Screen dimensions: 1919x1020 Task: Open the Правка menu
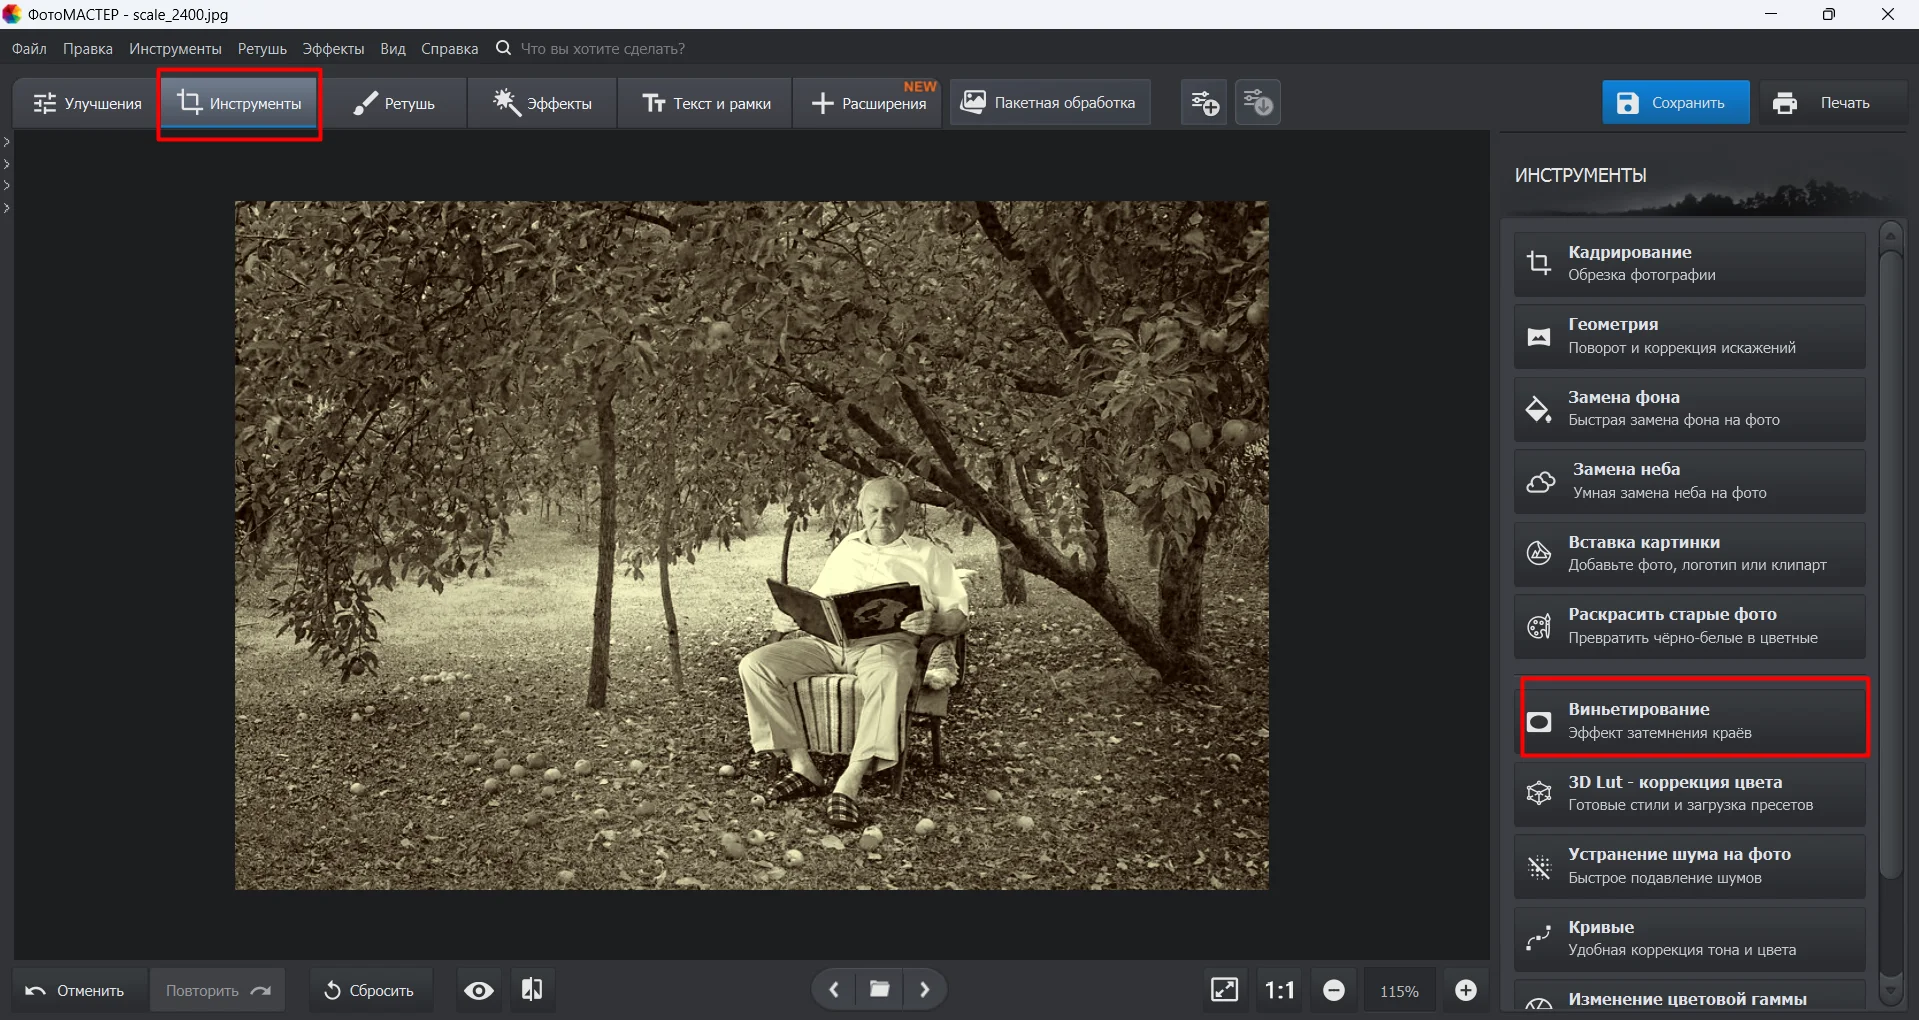pos(88,48)
